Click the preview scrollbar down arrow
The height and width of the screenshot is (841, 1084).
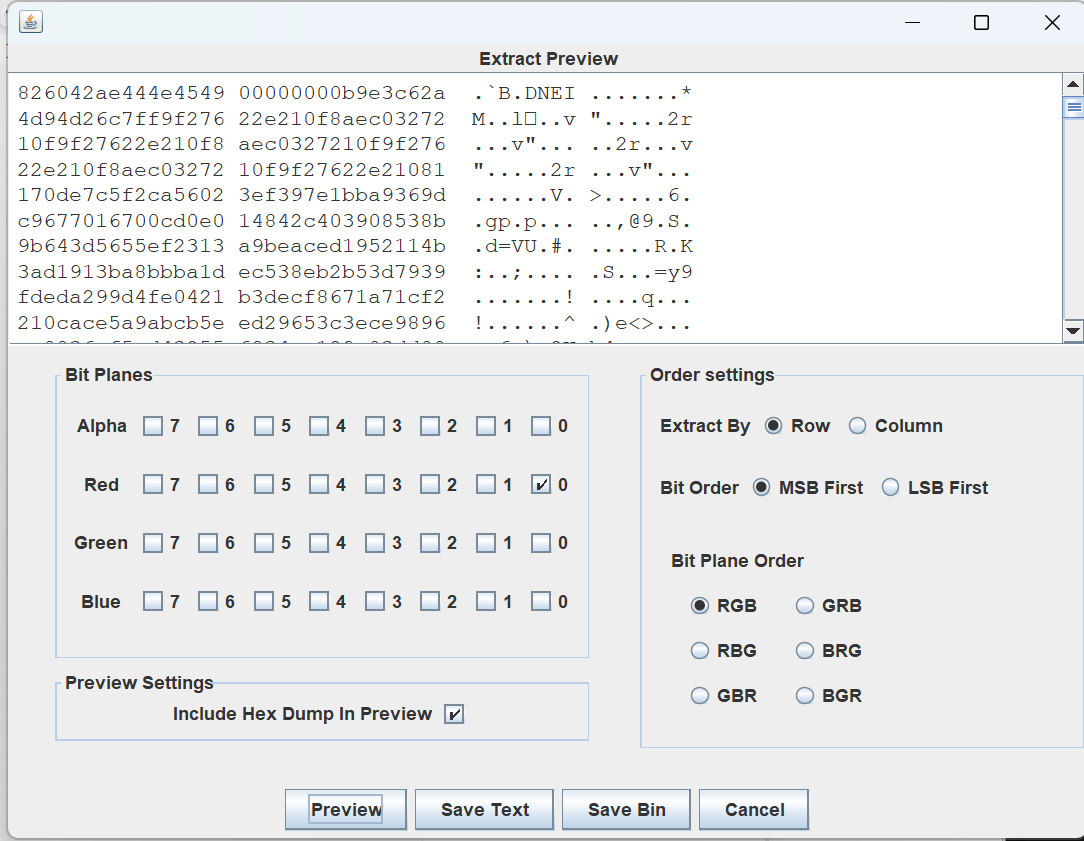point(1073,331)
